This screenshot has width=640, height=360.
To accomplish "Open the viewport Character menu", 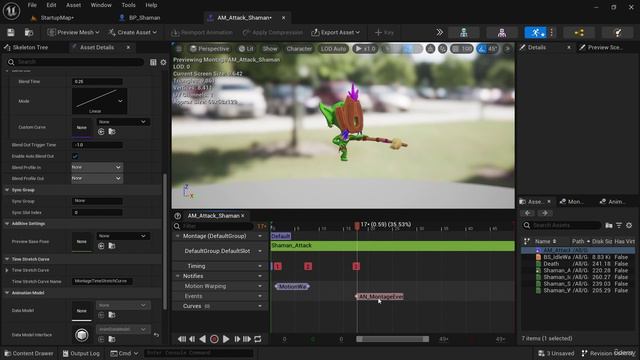I will (299, 49).
